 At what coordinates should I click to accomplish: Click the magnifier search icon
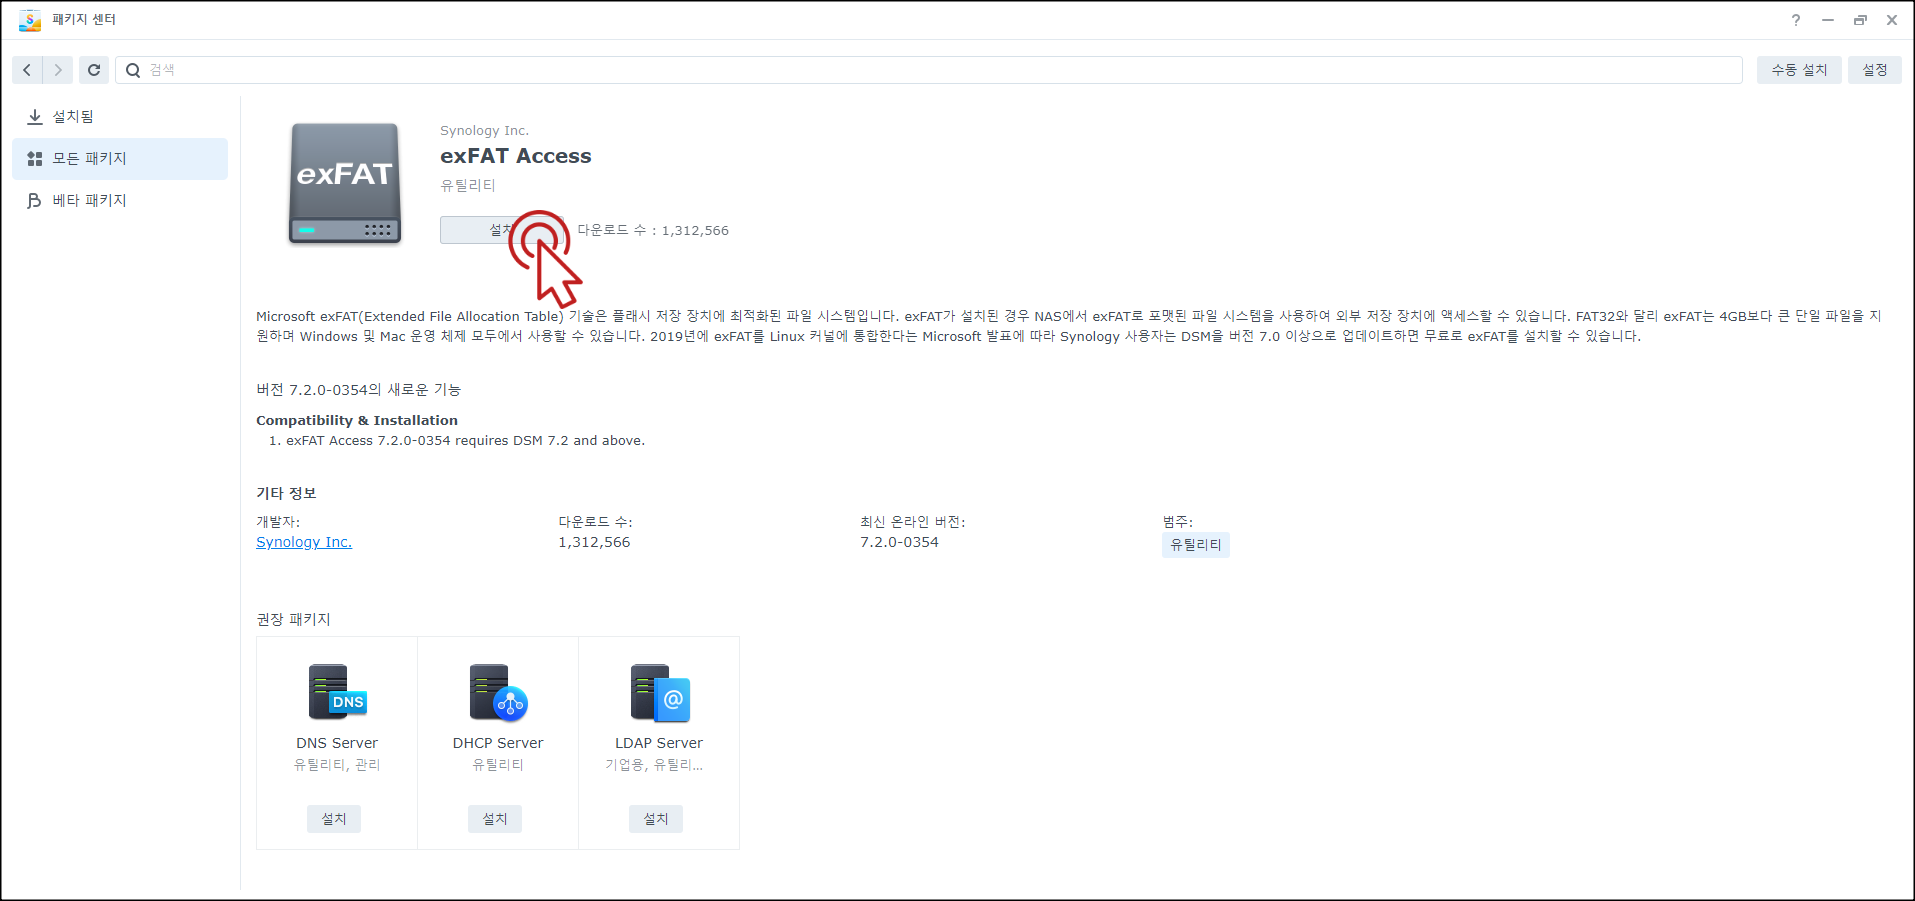click(133, 70)
